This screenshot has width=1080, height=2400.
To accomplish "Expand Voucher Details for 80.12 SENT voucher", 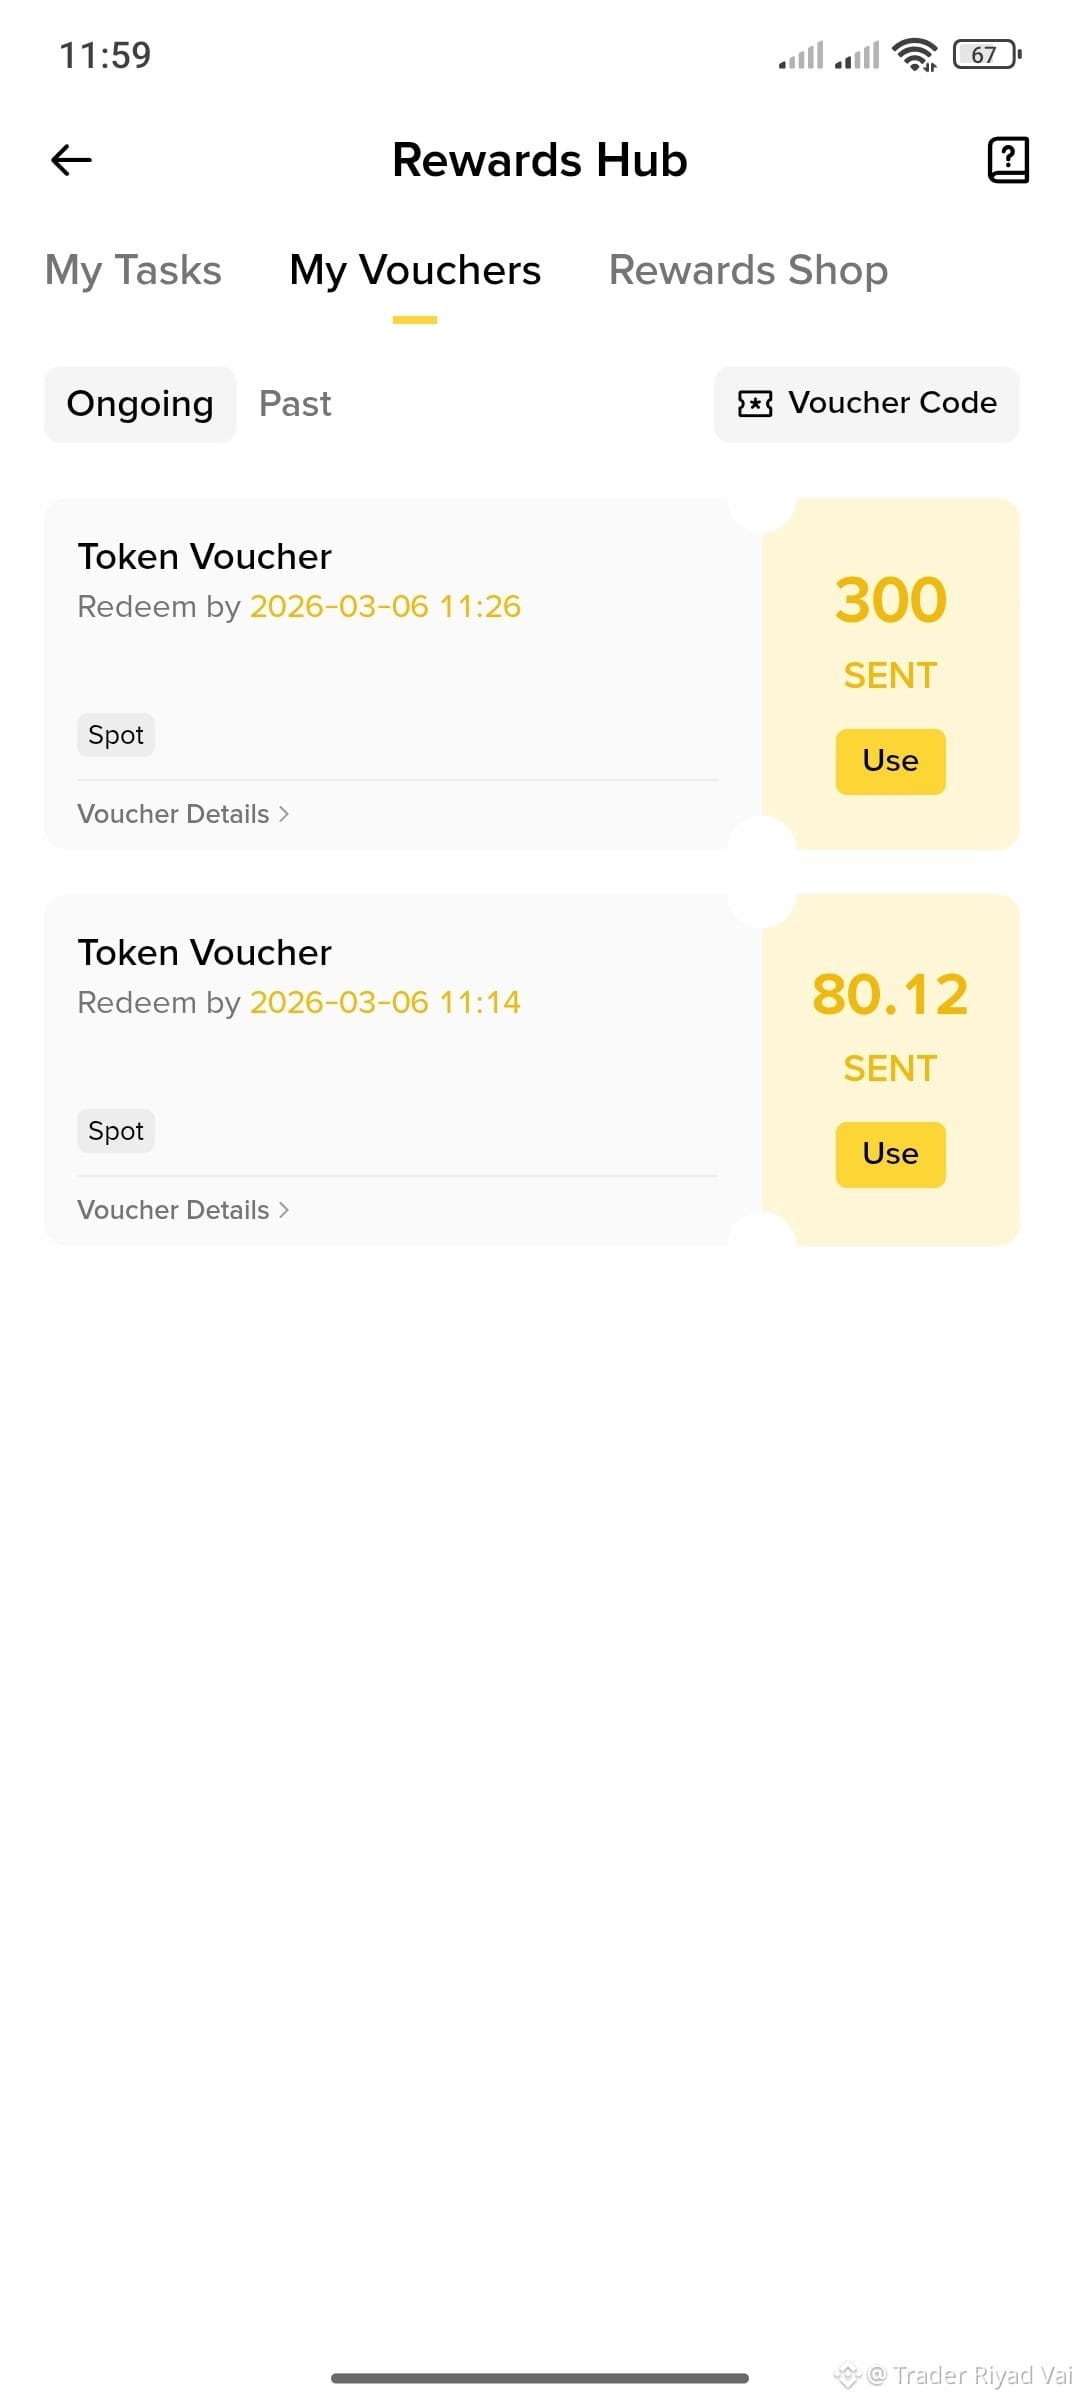I will [183, 1210].
